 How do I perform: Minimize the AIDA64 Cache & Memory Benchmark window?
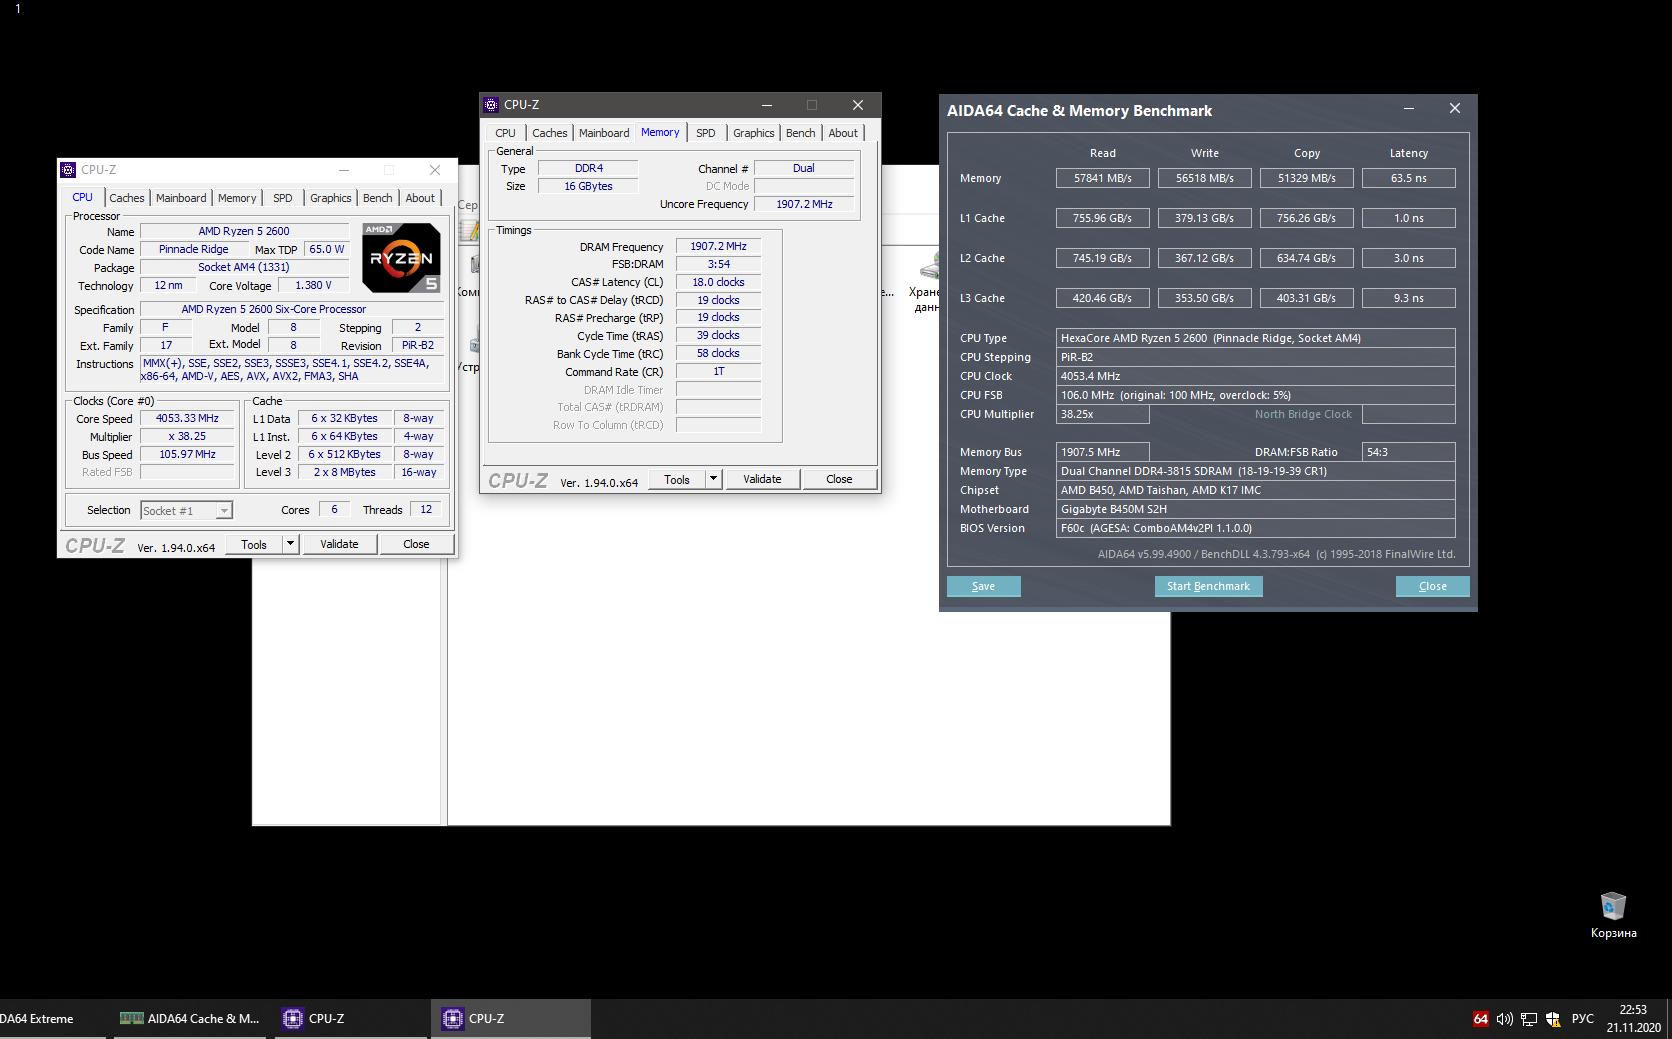point(1408,108)
